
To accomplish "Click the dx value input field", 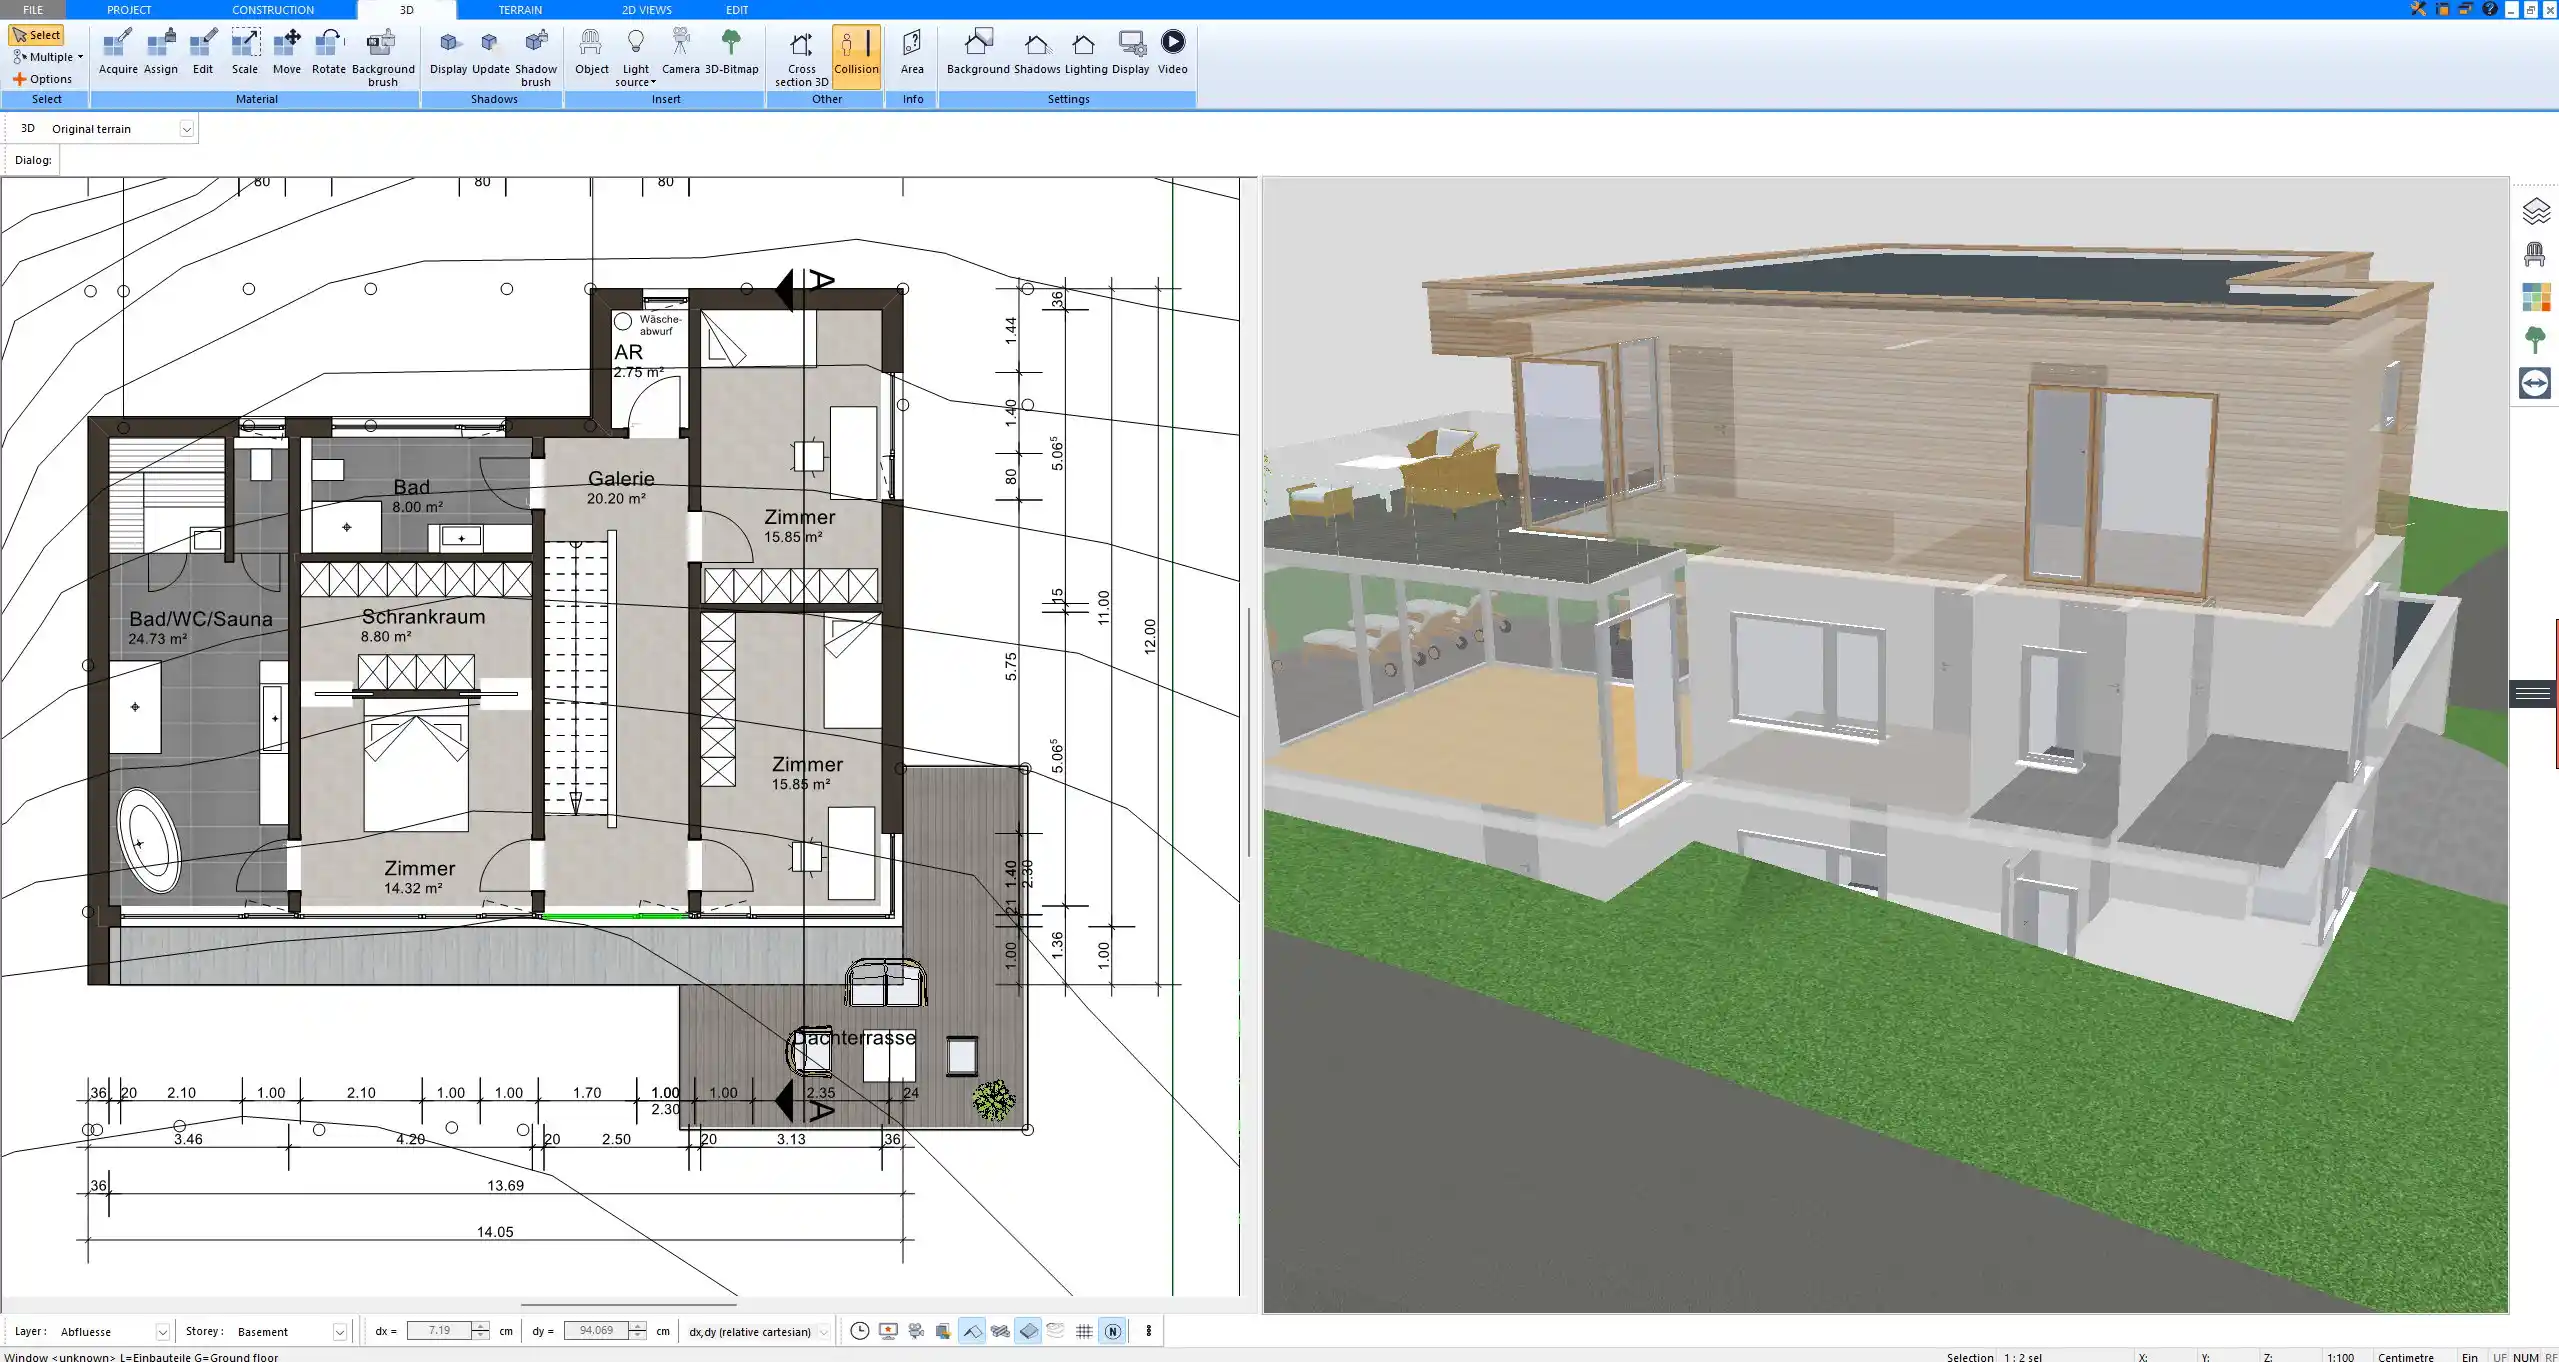I will click(440, 1331).
